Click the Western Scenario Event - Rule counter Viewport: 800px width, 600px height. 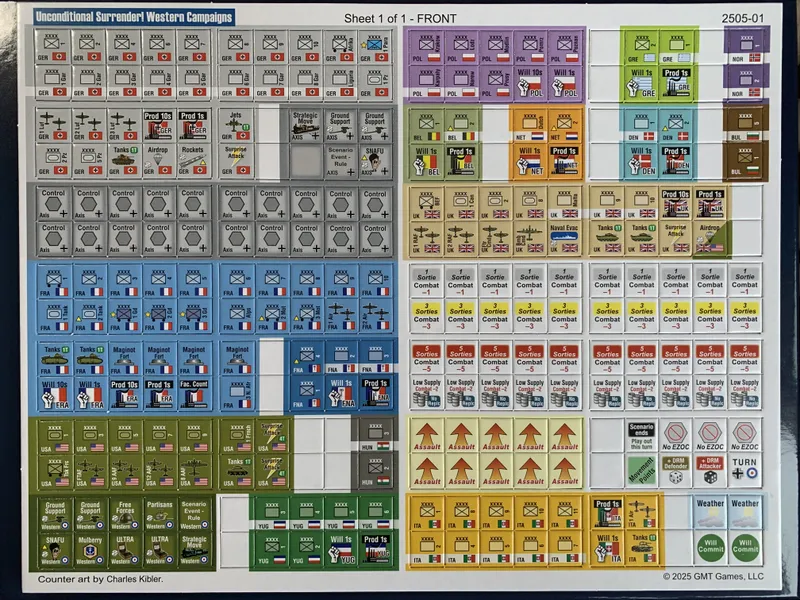click(194, 514)
